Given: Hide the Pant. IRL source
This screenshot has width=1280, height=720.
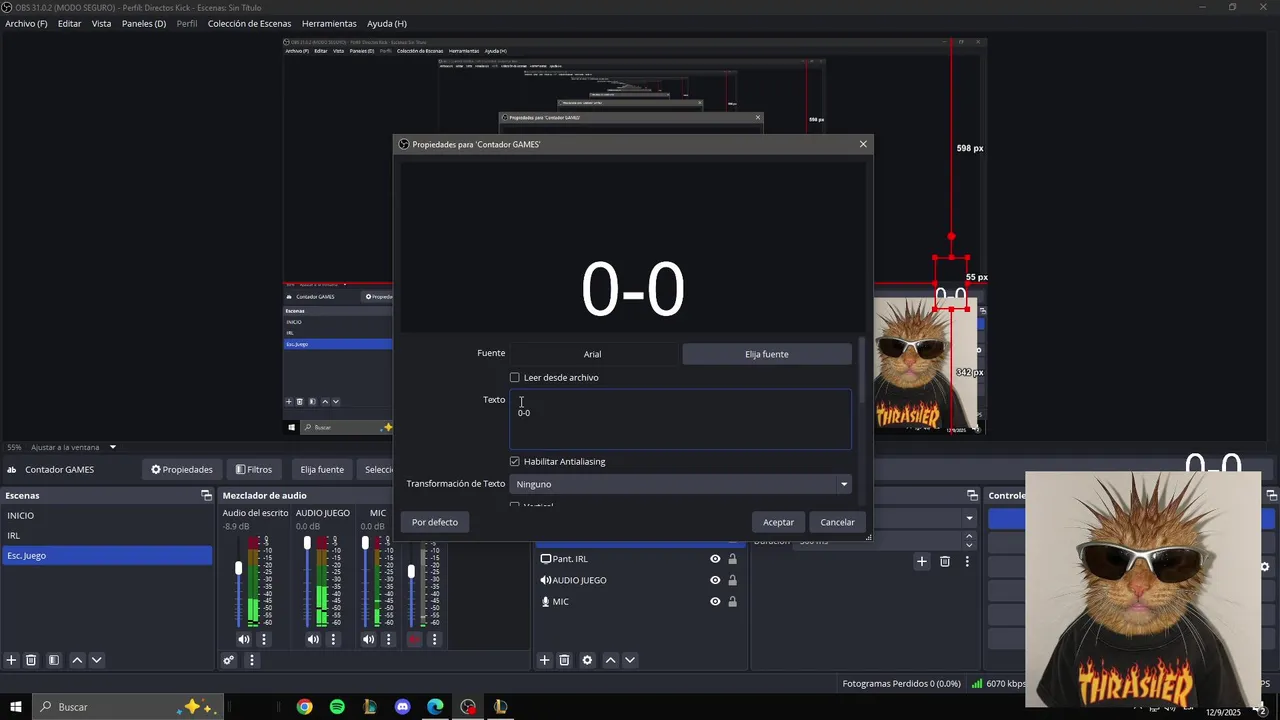Looking at the screenshot, I should pyautogui.click(x=715, y=559).
